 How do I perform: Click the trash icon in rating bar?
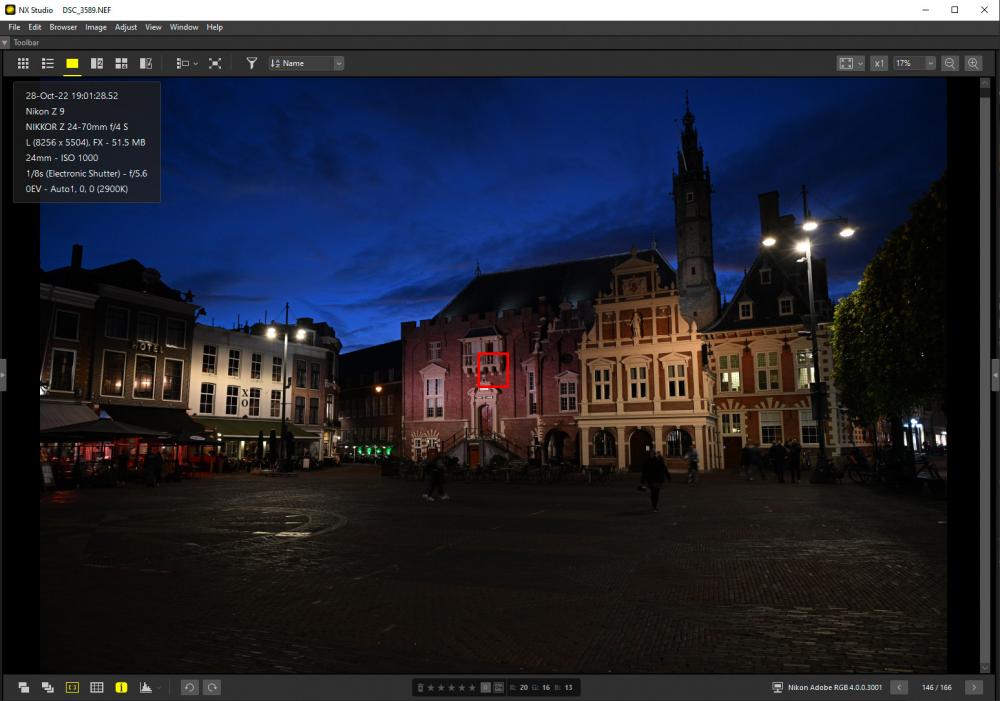(x=420, y=687)
